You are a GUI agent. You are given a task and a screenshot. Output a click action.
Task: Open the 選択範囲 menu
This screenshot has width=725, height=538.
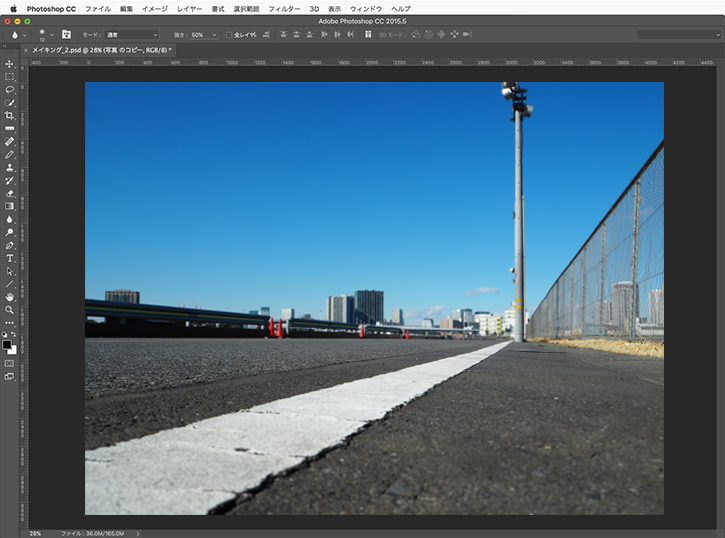click(246, 9)
